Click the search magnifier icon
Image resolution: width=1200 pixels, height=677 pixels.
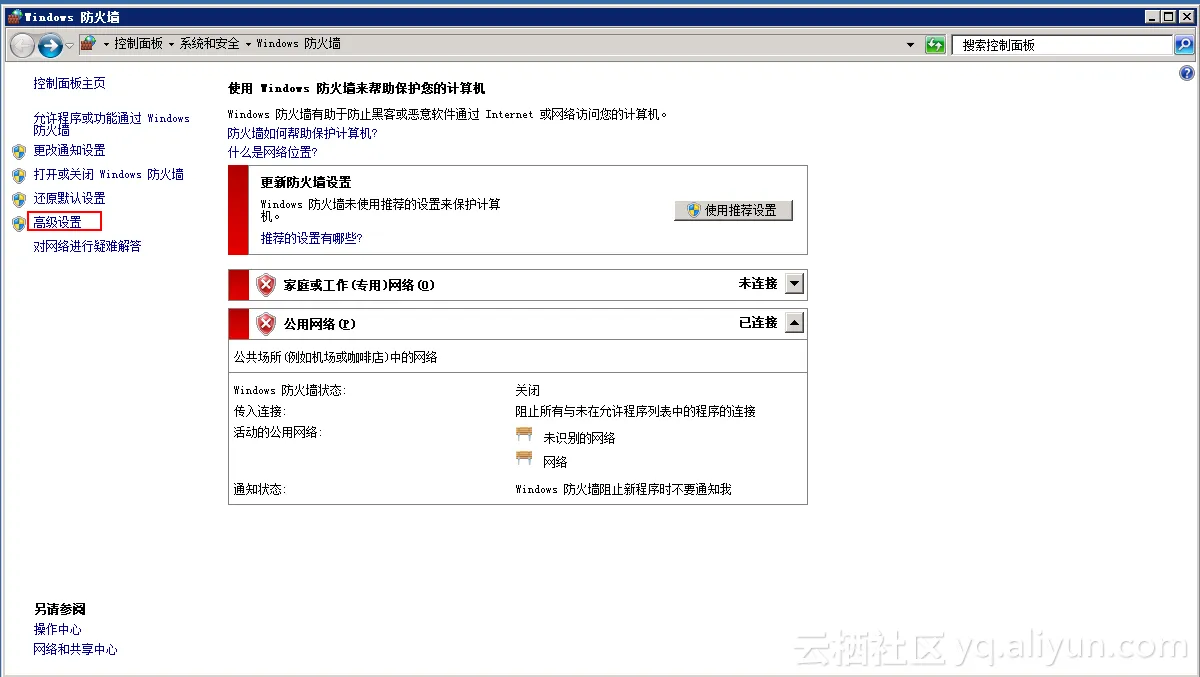click(1185, 45)
